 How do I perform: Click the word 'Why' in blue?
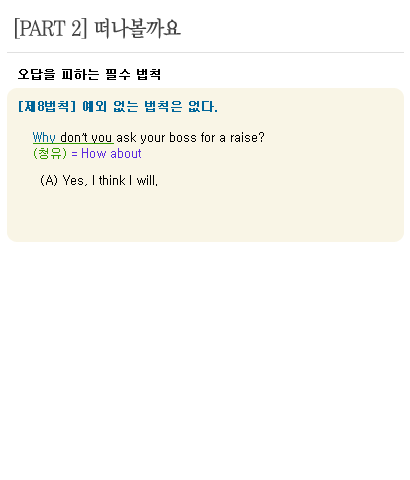(x=44, y=138)
